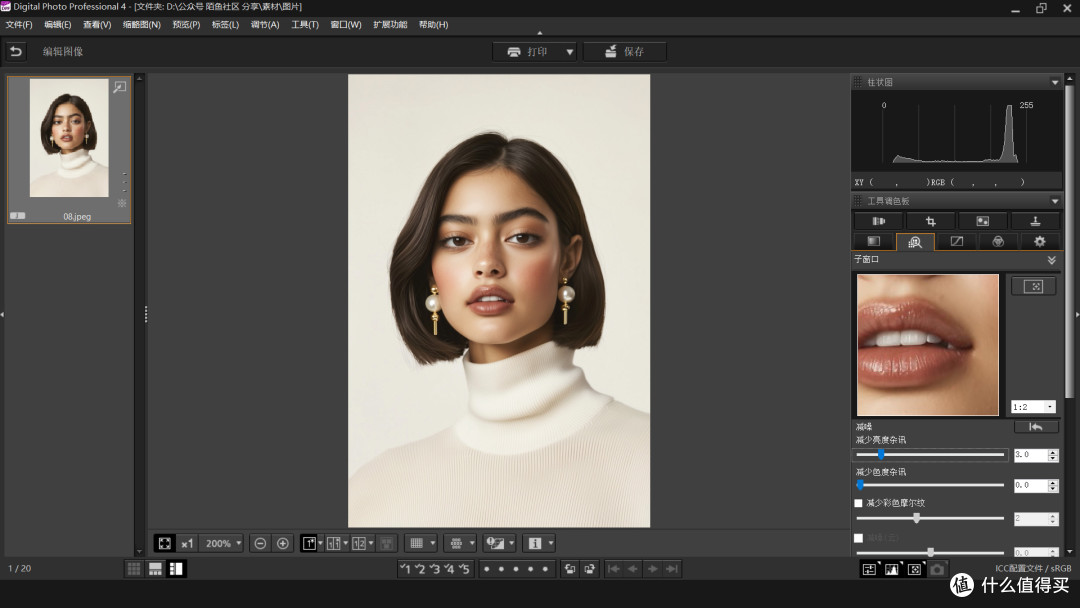
Task: Open the 工具(T) menu
Action: pos(305,24)
